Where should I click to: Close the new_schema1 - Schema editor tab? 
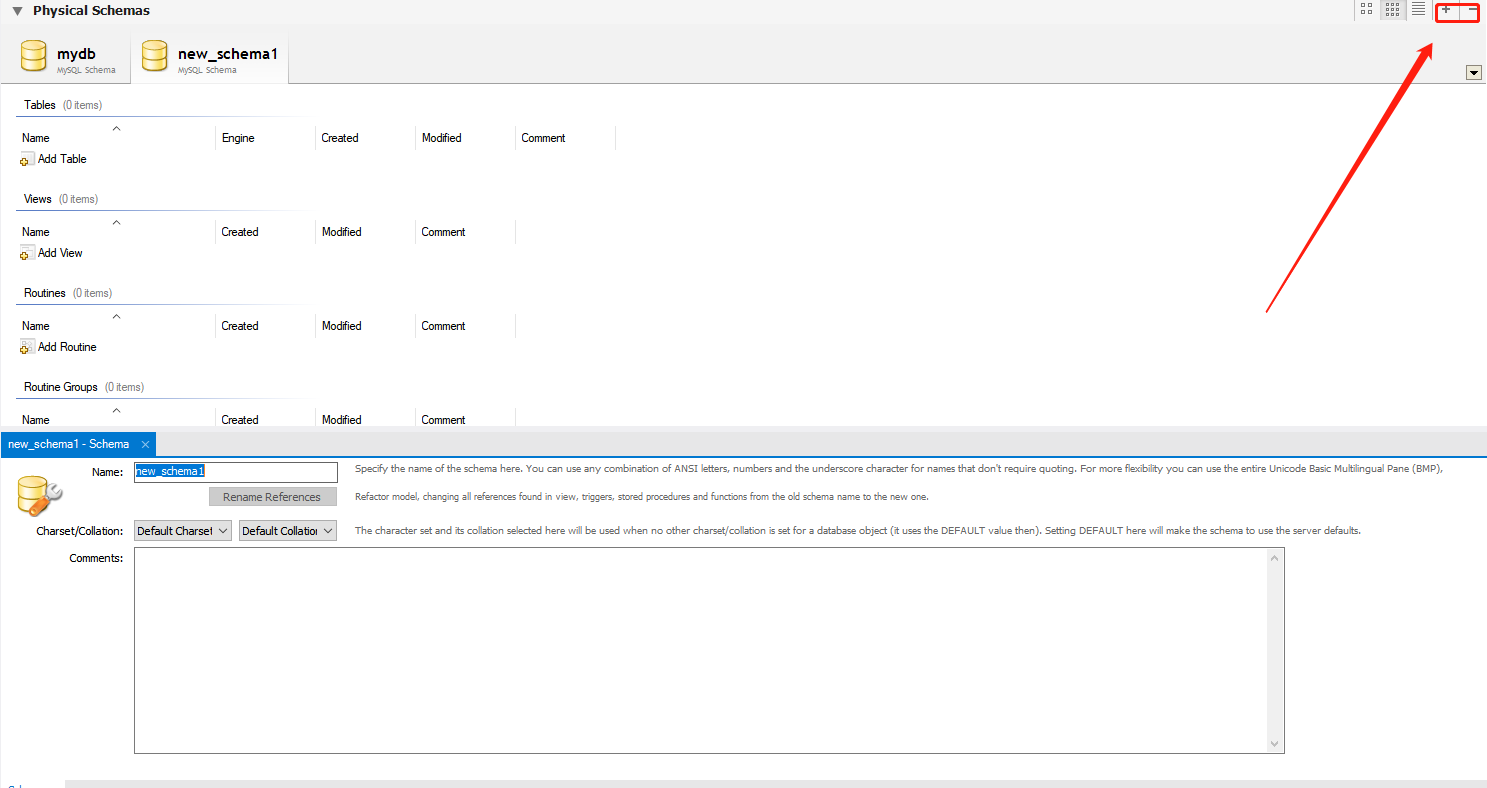[x=145, y=444]
